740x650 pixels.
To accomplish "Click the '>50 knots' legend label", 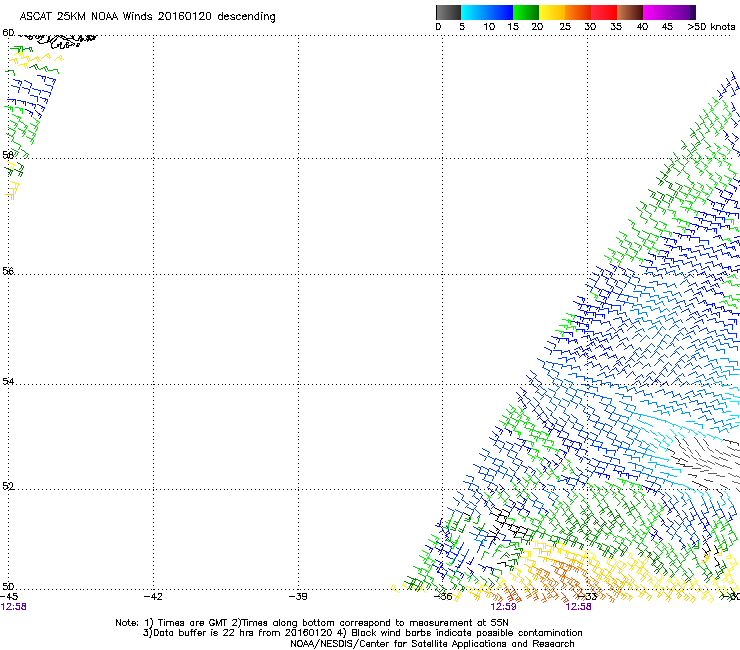I will [x=711, y=27].
